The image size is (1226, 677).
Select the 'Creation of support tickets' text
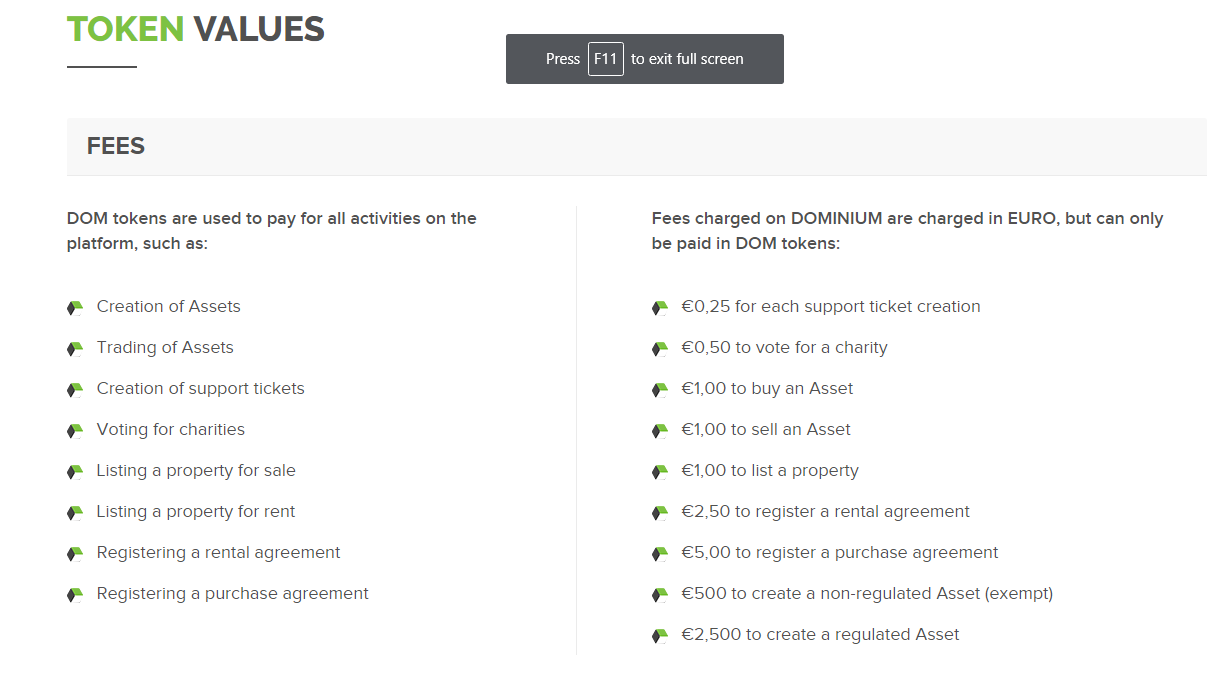coord(200,389)
